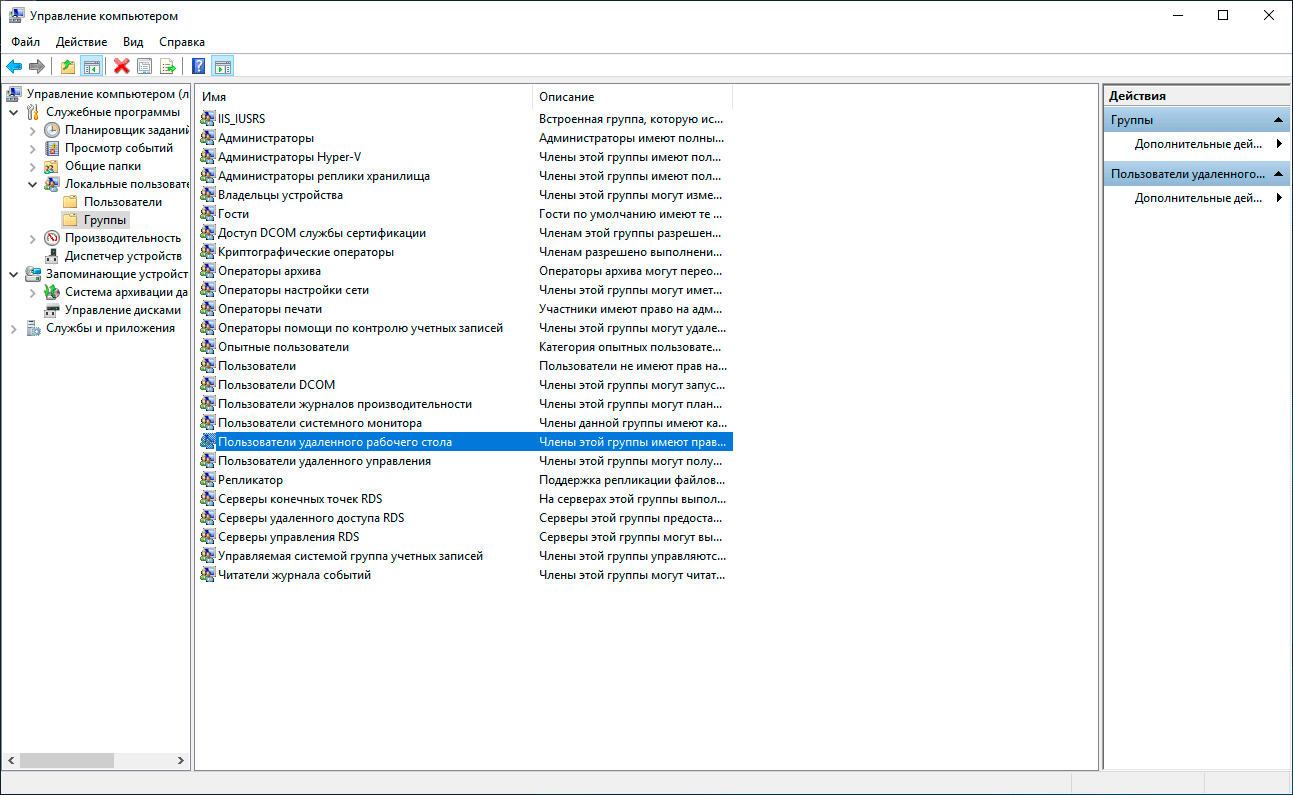Image resolution: width=1293 pixels, height=795 pixels.
Task: Select the Общие папки shared folder icon
Action: click(52, 166)
